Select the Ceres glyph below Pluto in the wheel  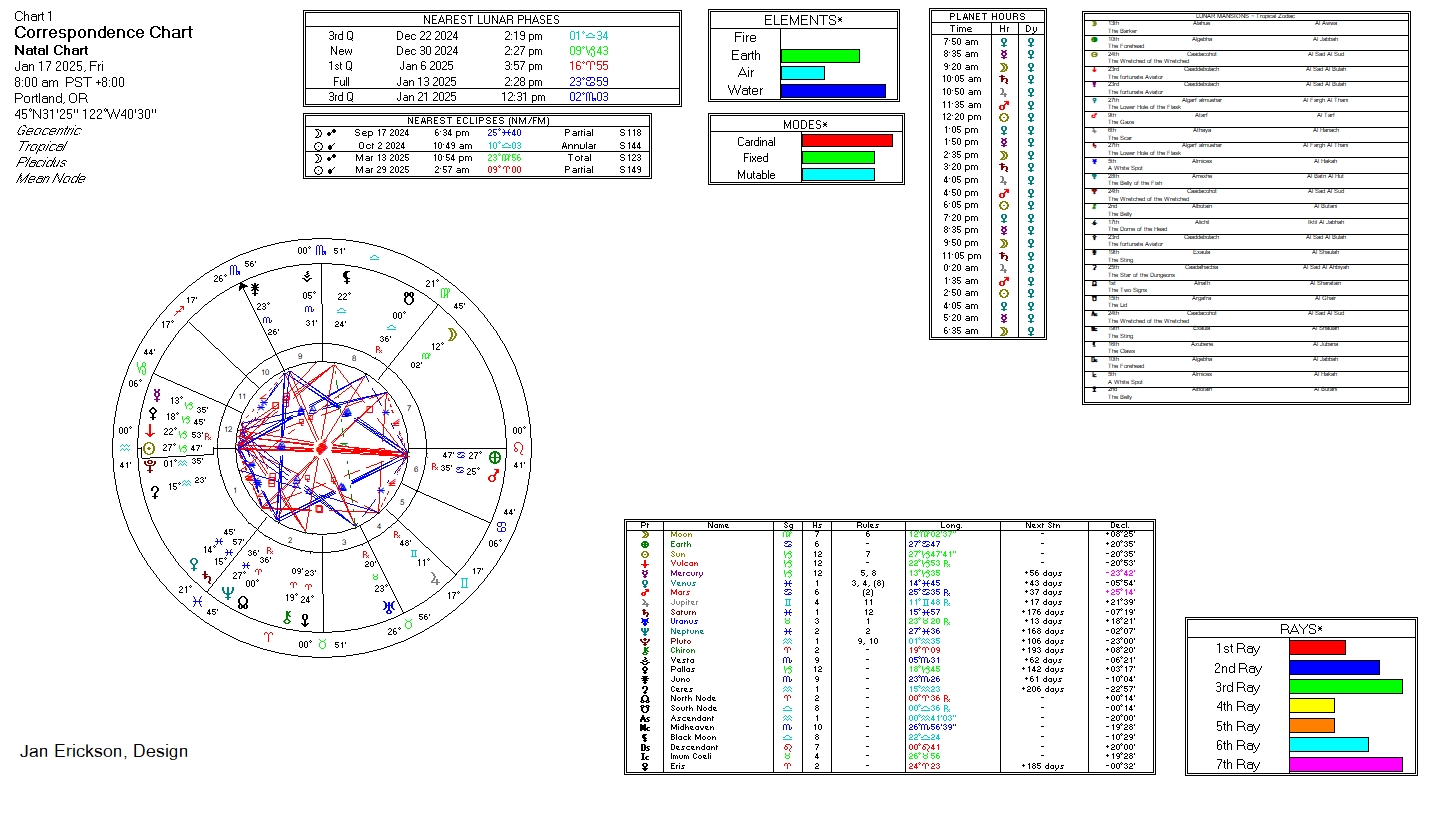point(155,492)
